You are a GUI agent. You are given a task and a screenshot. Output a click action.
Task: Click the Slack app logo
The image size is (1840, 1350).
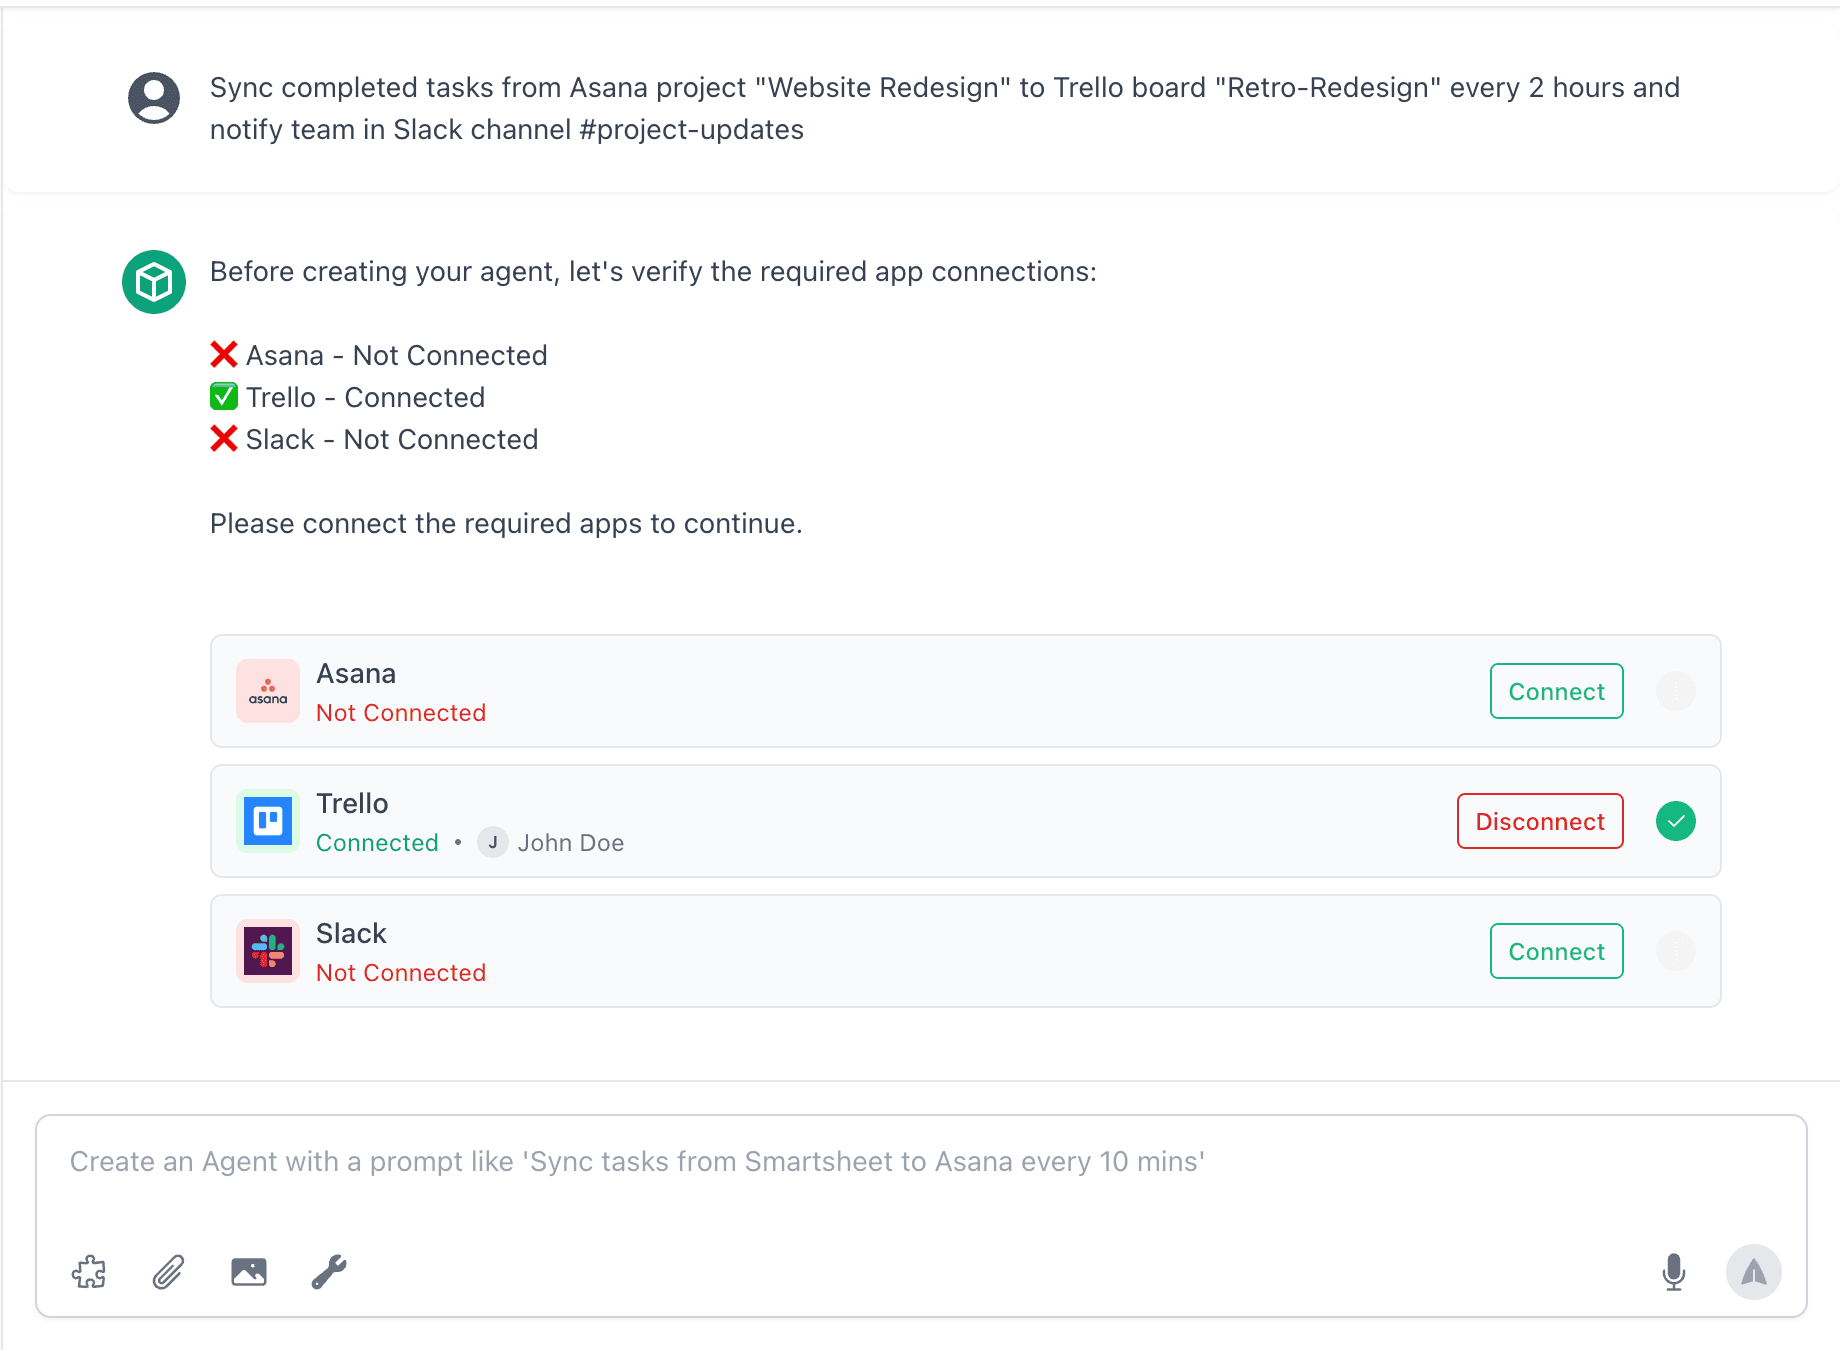click(268, 951)
